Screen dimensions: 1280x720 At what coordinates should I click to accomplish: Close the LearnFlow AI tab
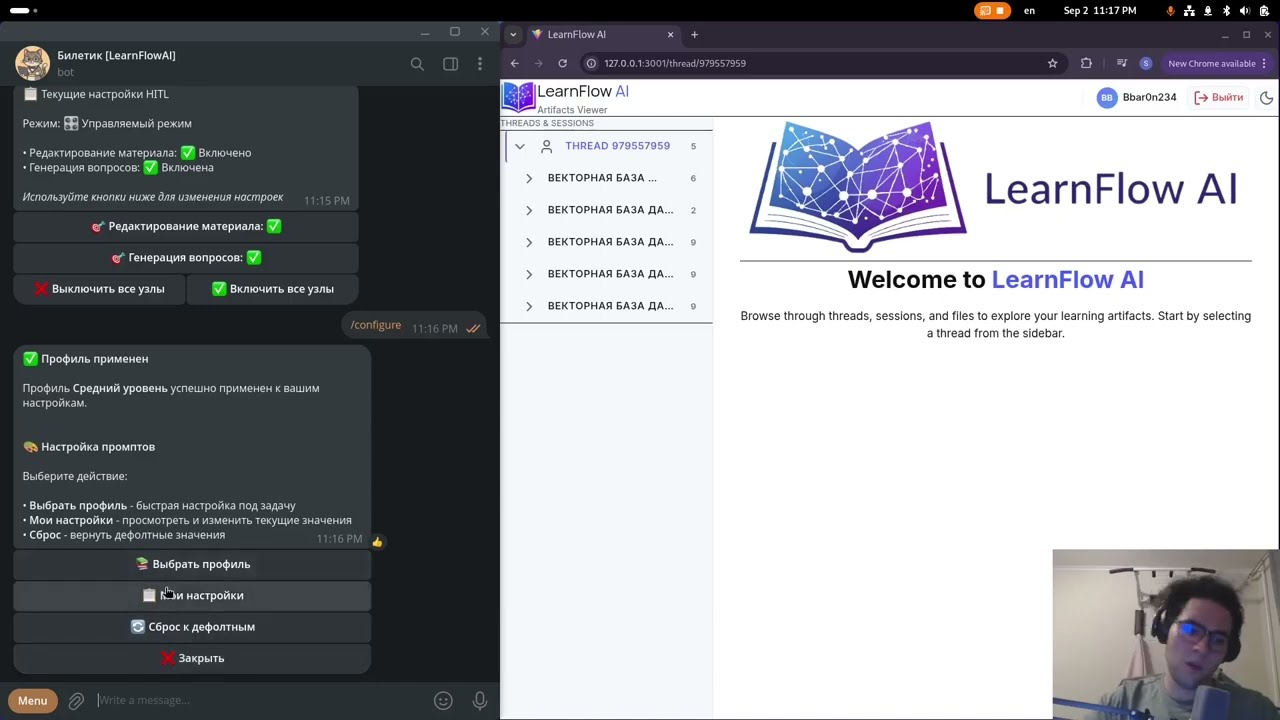(x=670, y=34)
